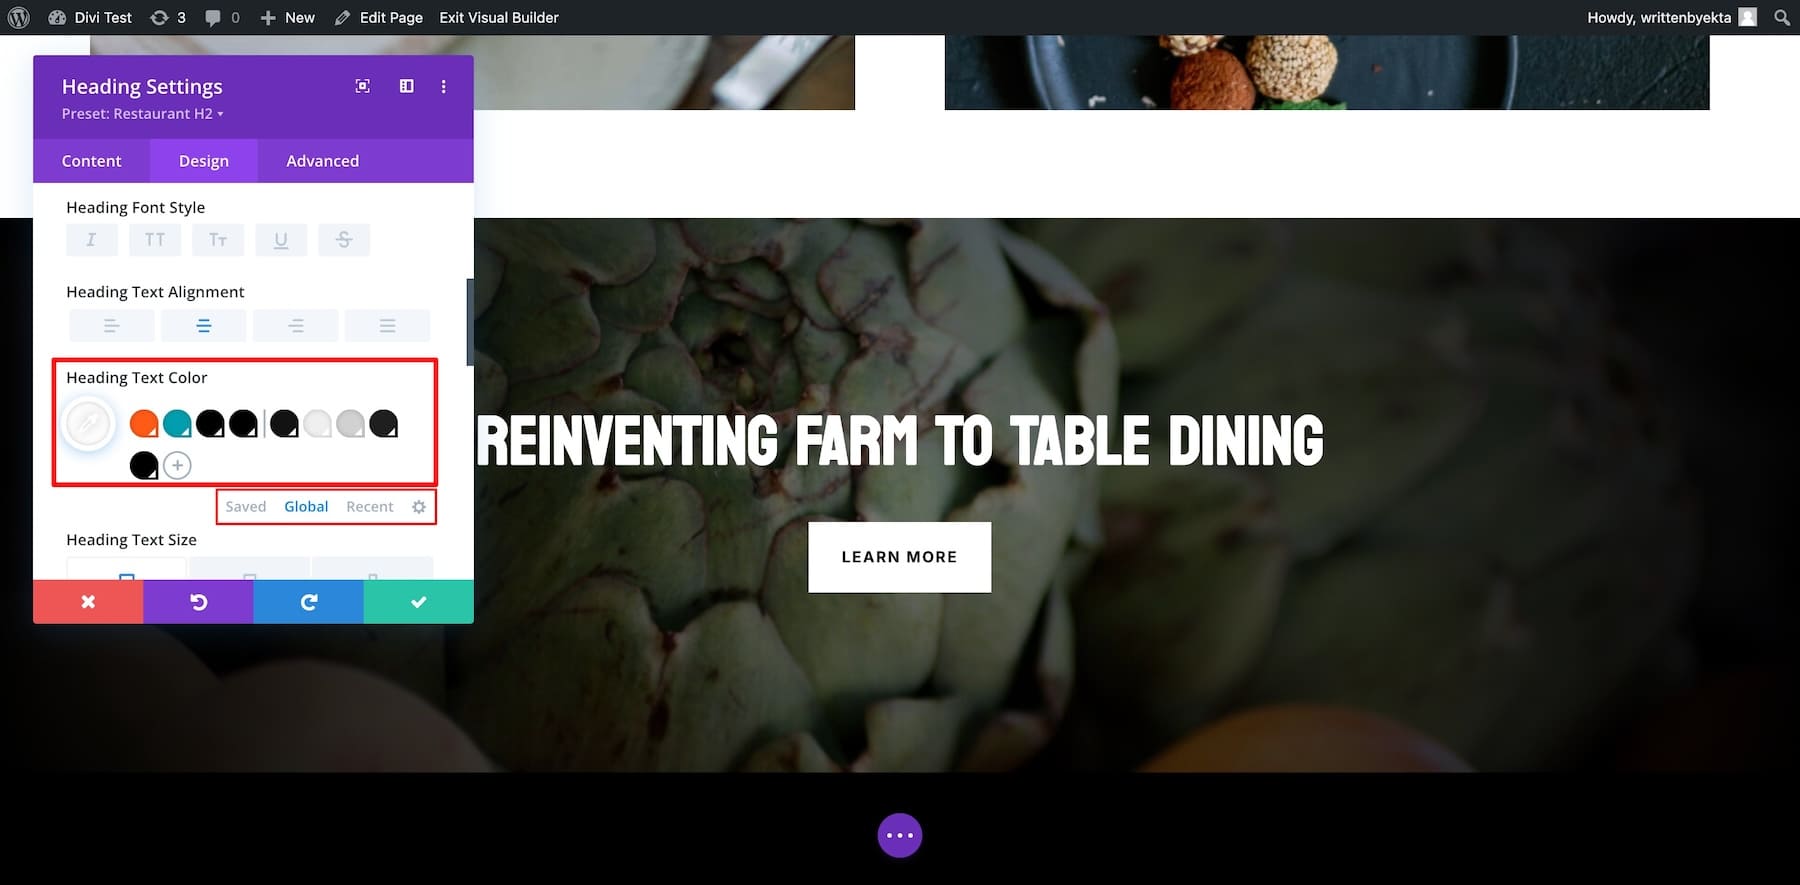1800x885 pixels.
Task: Open the eyedropper color picker circle
Action: [x=88, y=424]
